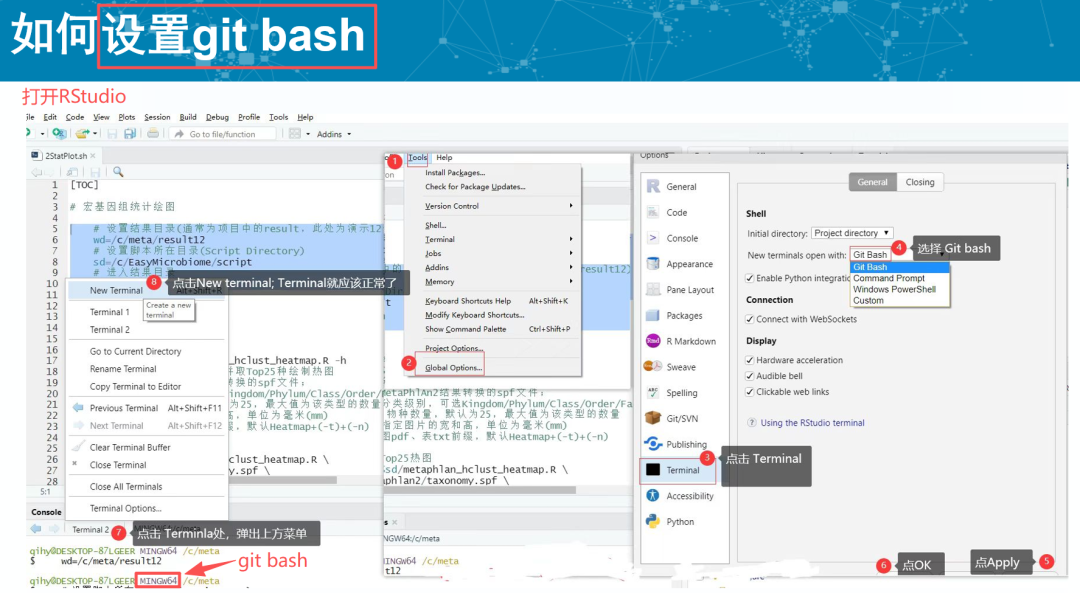Open the Python options section

coord(669,521)
